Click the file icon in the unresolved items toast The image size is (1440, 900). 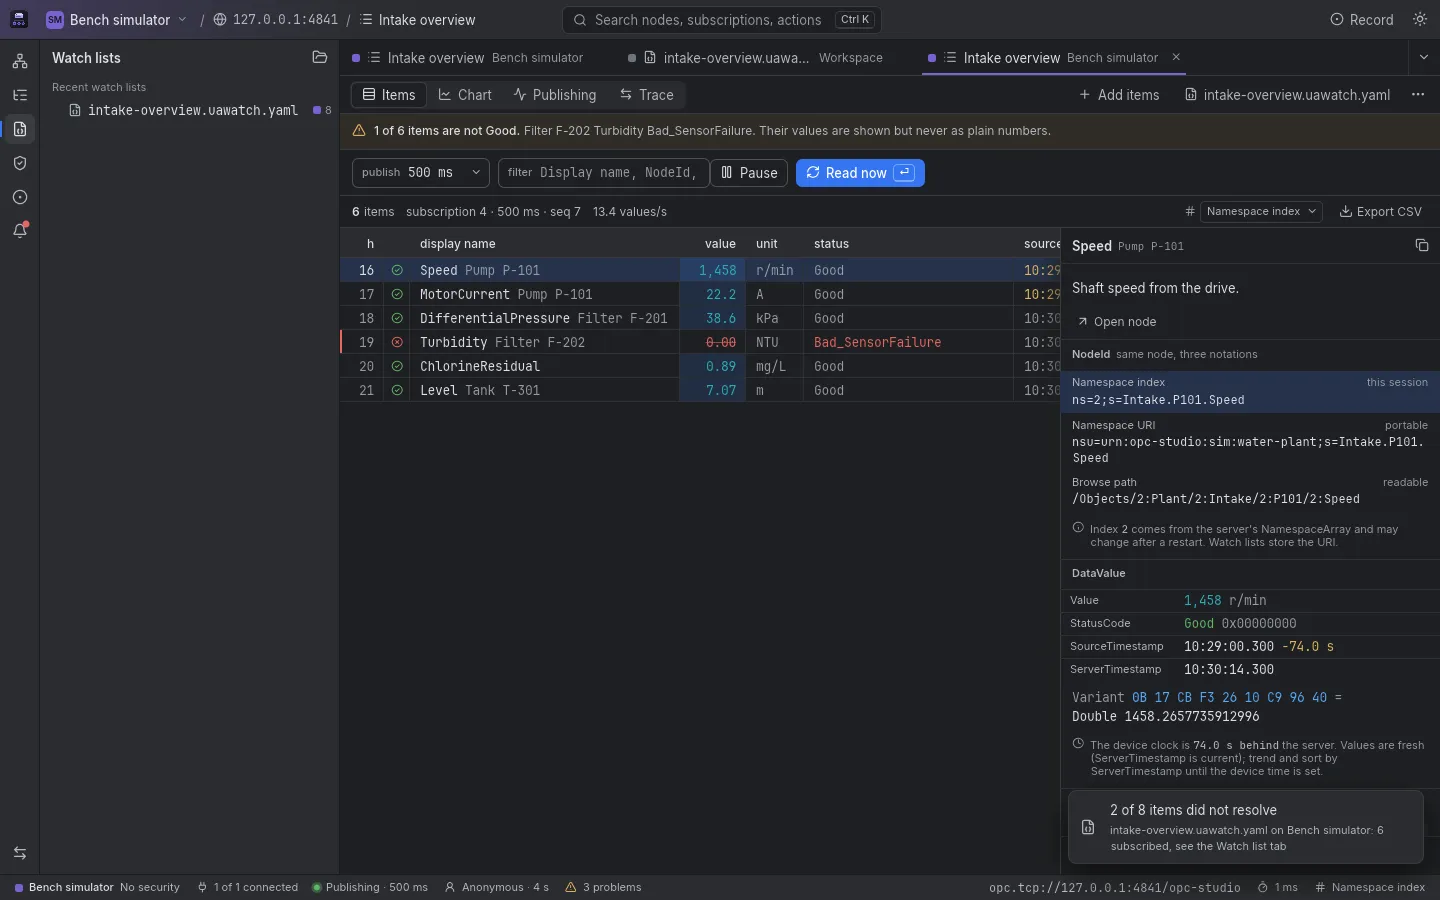coord(1088,828)
